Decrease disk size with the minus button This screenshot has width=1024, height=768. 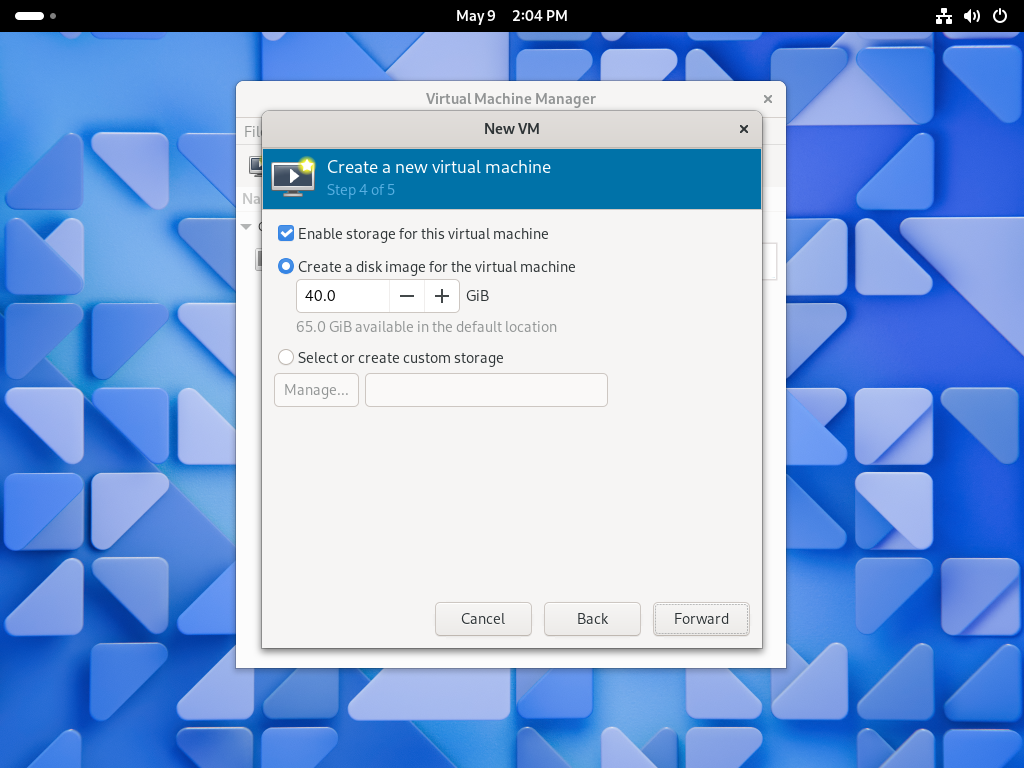(x=407, y=296)
